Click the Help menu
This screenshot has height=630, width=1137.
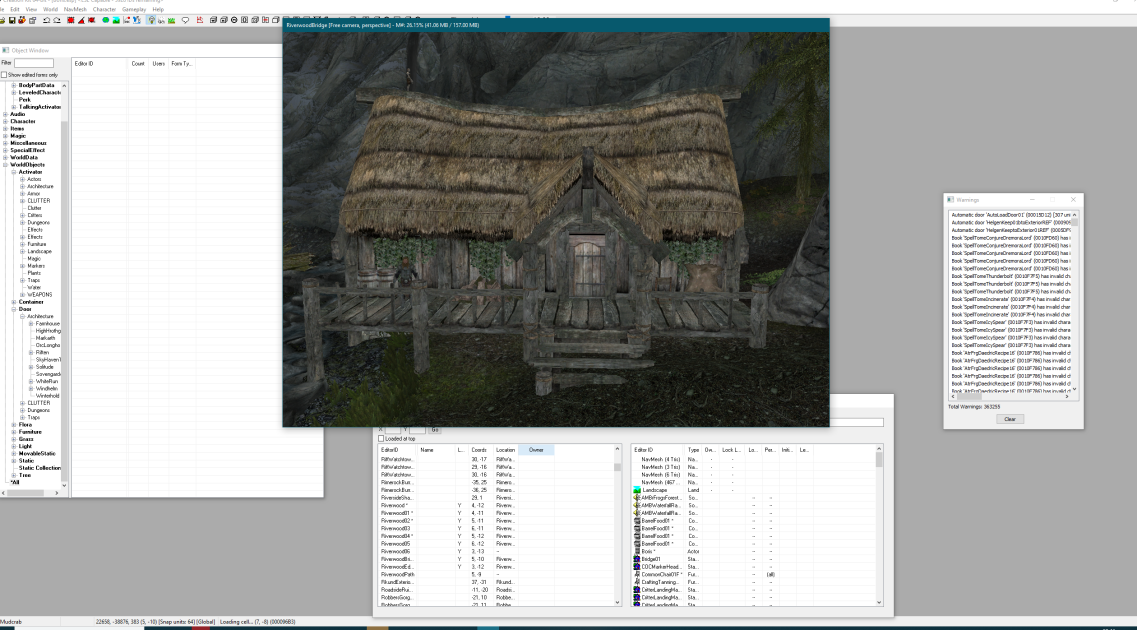pyautogui.click(x=158, y=9)
